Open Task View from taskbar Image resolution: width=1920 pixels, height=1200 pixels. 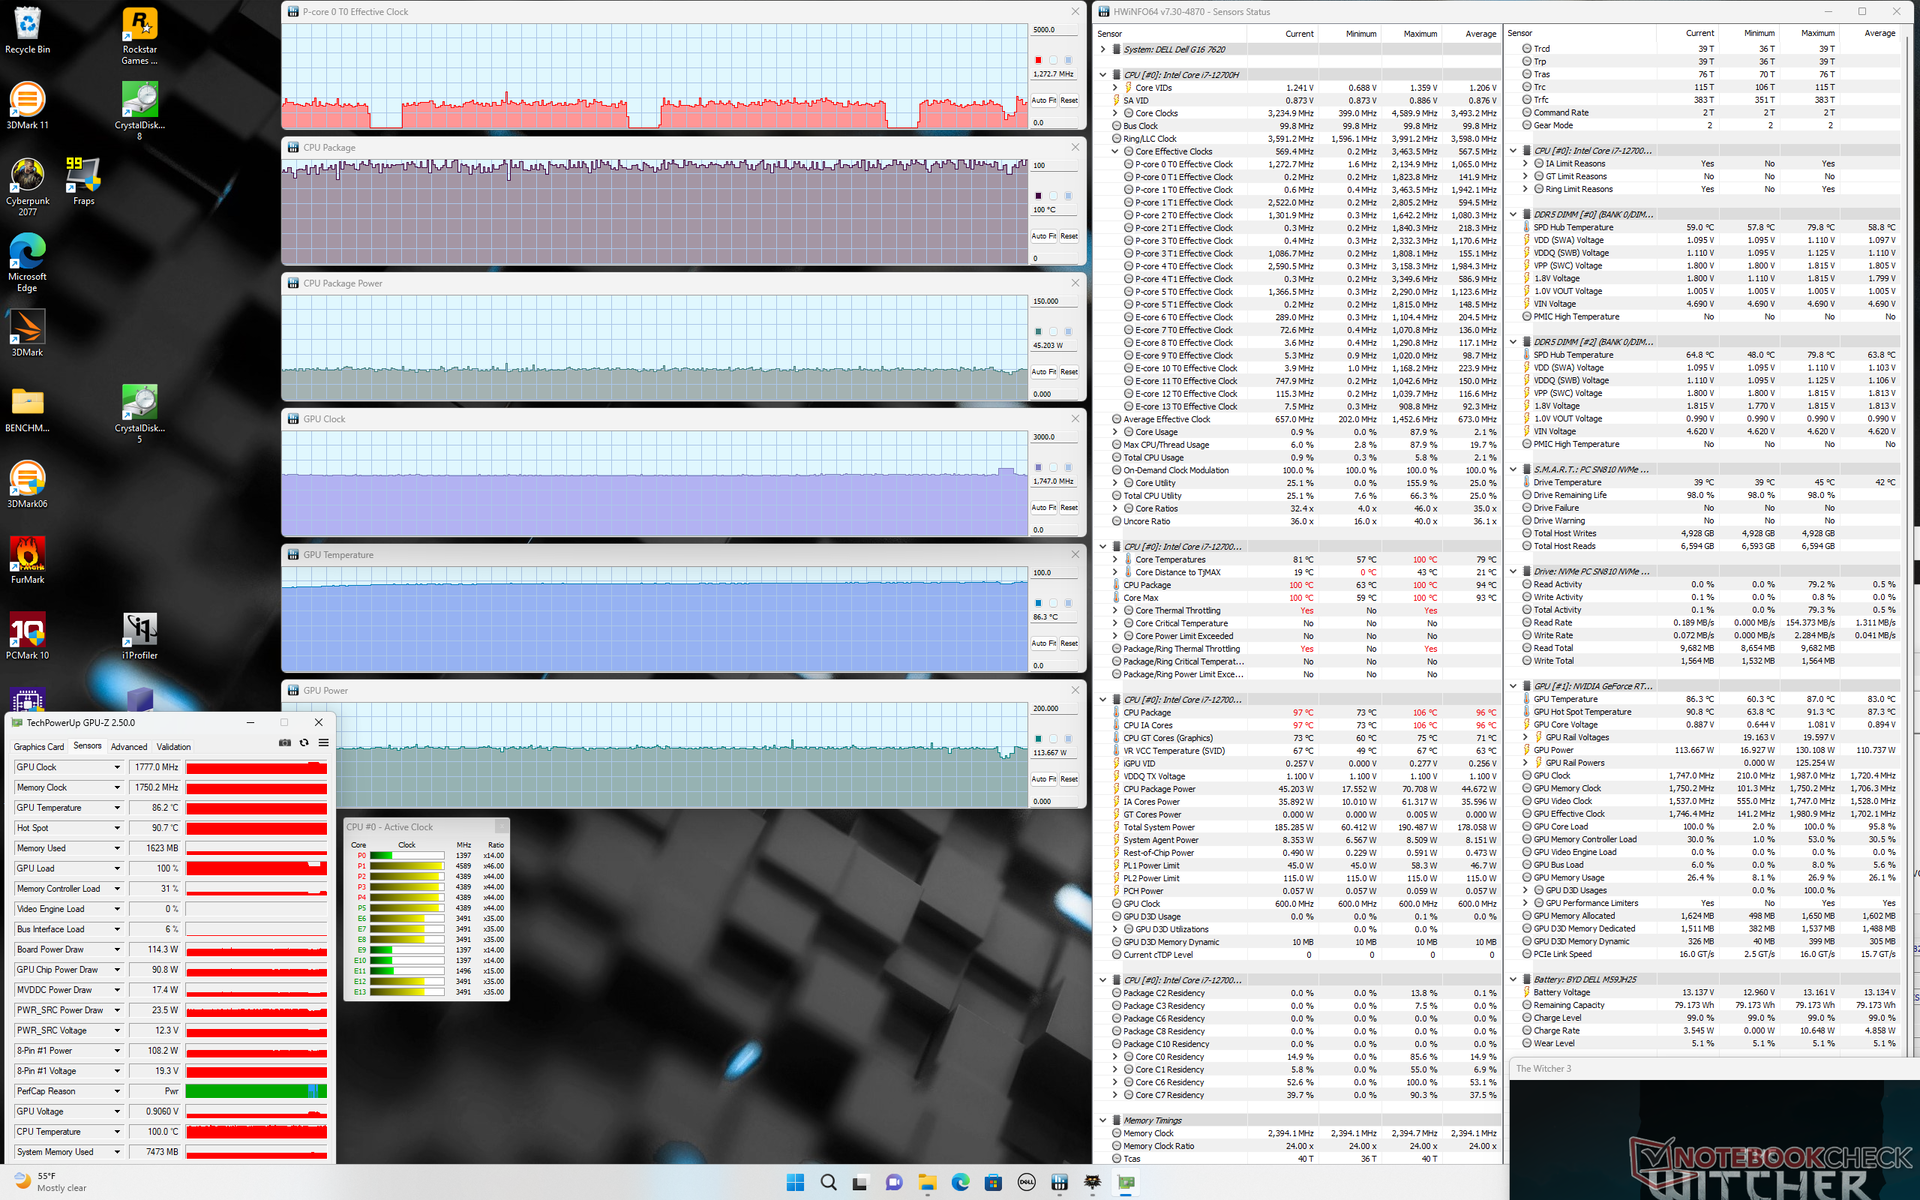pos(860,1182)
